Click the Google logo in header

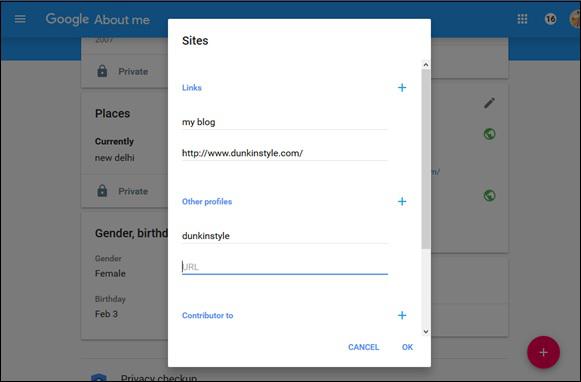[67, 19]
